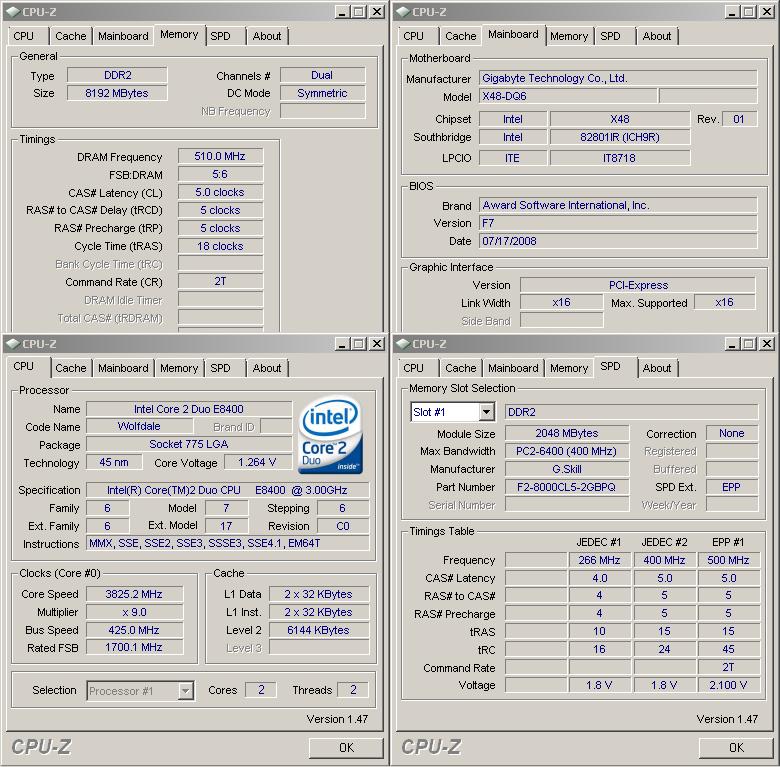Close the SPD tab CPU-Z window
This screenshot has height=767, width=780.
pyautogui.click(x=768, y=344)
